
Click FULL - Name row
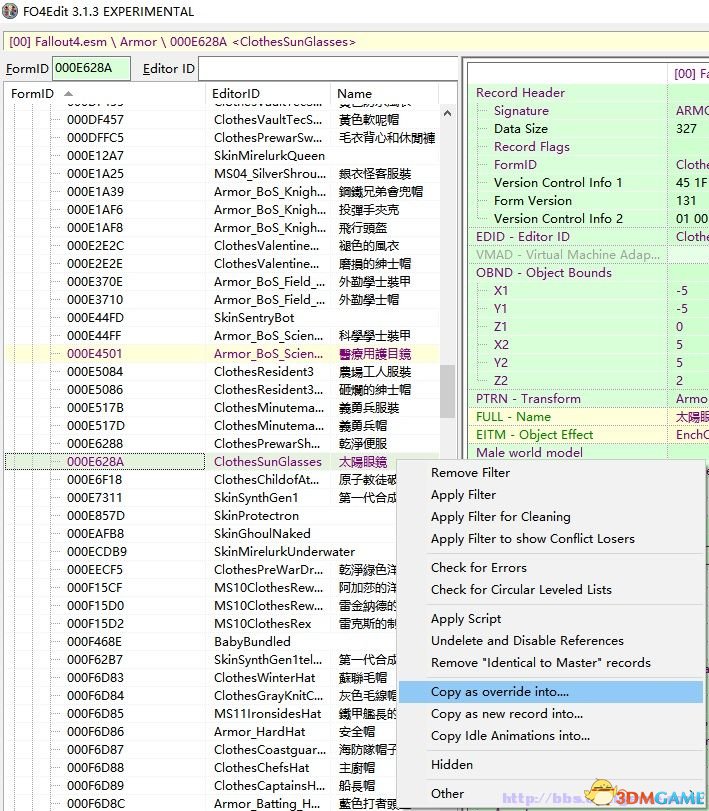click(x=588, y=417)
